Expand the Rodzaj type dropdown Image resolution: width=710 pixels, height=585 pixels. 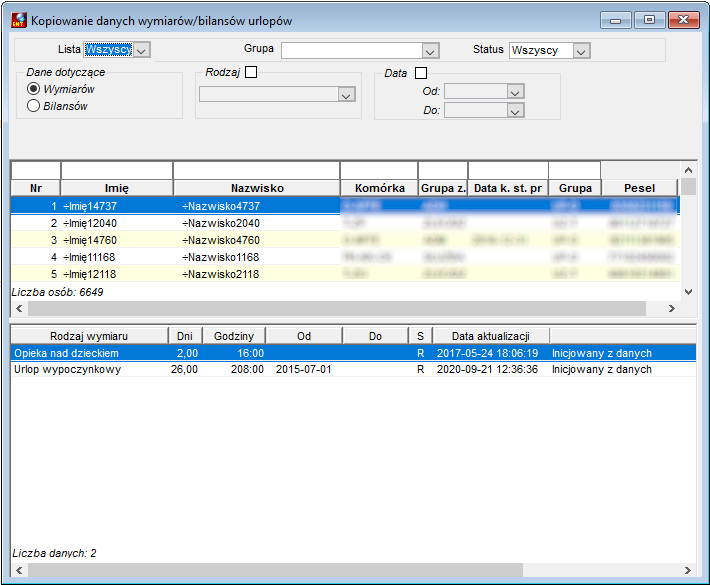click(346, 95)
